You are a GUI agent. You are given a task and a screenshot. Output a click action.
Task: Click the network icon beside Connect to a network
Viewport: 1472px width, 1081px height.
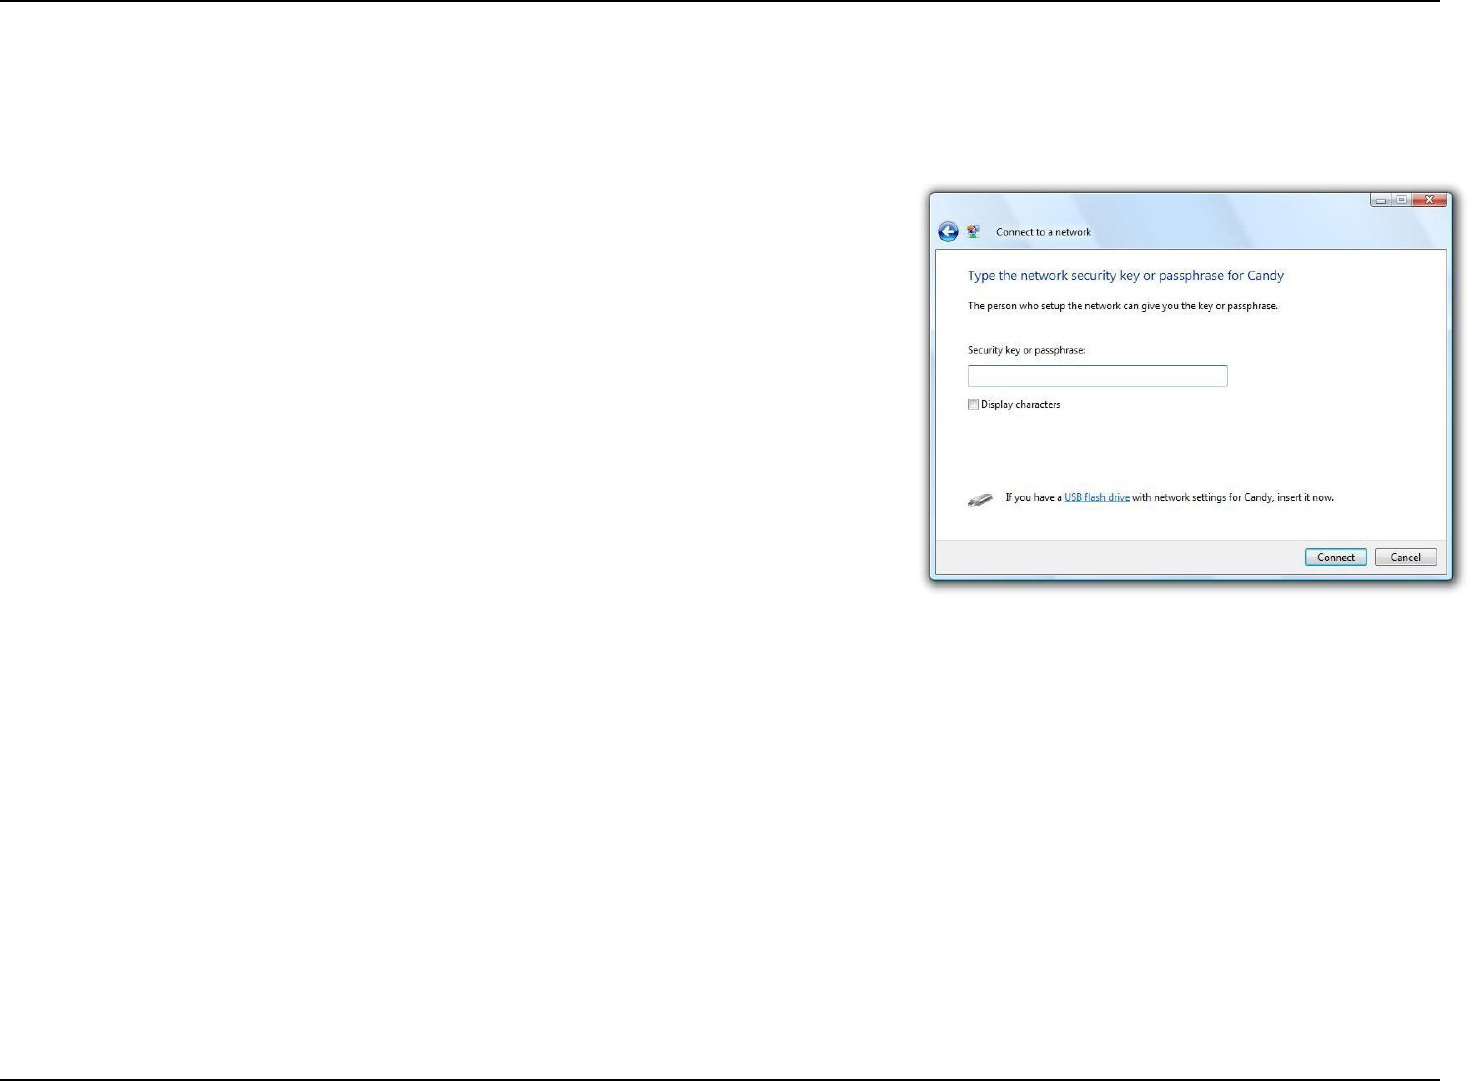[974, 232]
